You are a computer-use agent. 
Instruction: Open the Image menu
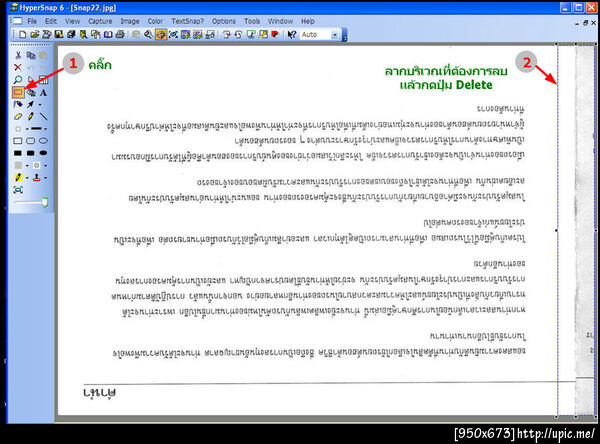130,21
